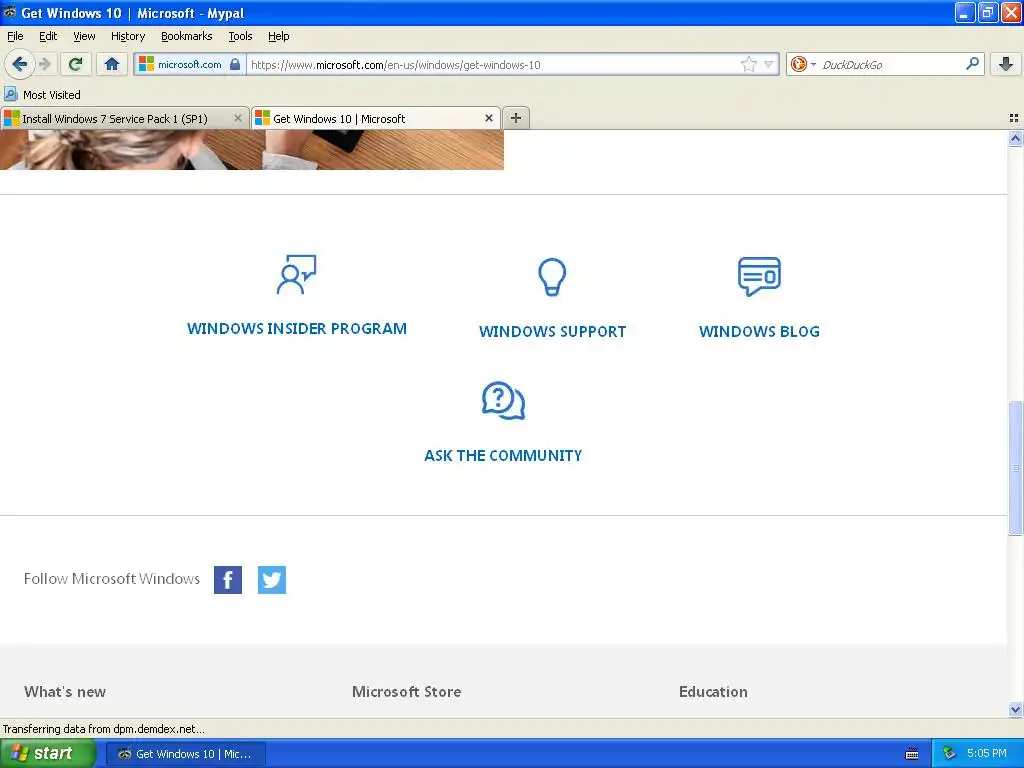This screenshot has width=1024, height=768.
Task: Go back with the Back arrow button
Action: [x=19, y=64]
